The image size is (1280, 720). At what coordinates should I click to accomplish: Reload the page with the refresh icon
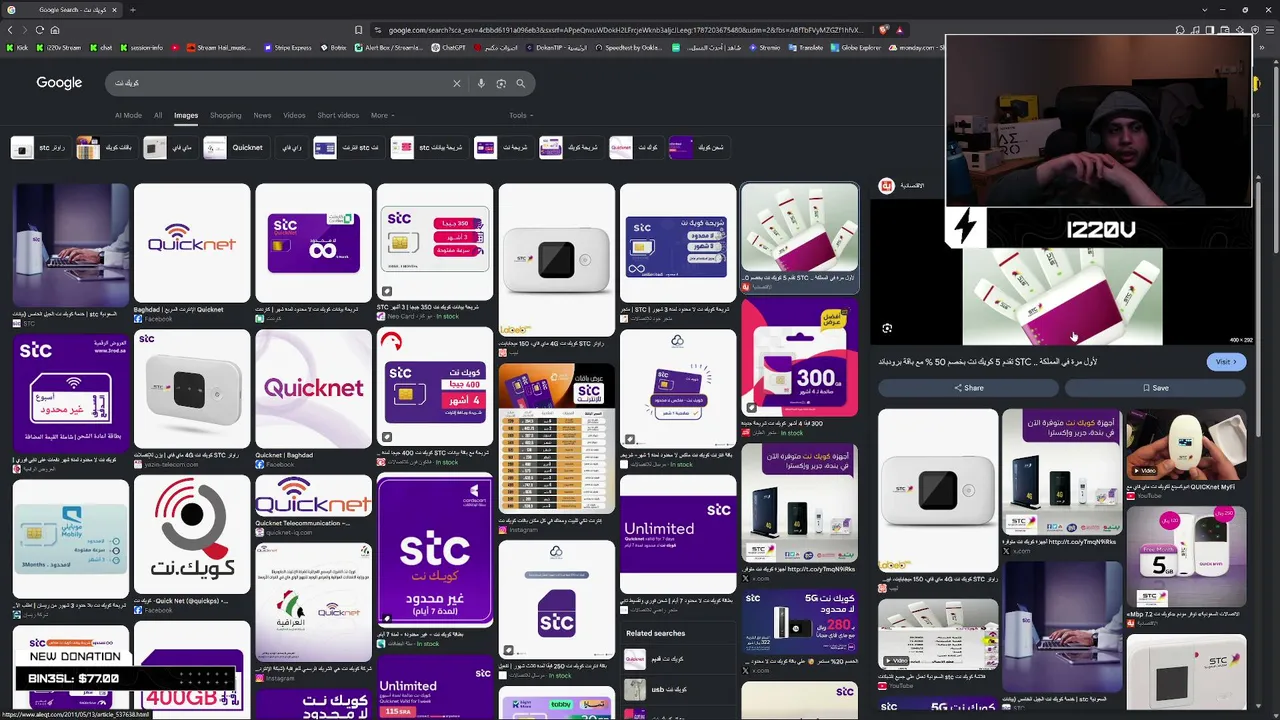(40, 30)
